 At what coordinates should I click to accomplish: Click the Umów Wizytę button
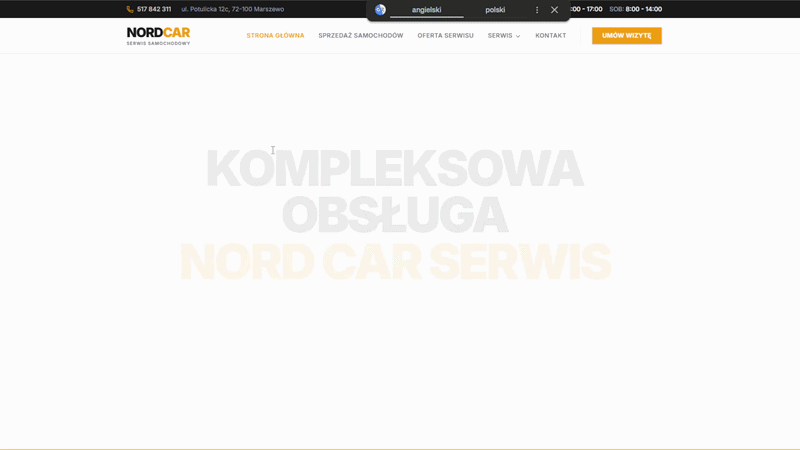point(627,36)
